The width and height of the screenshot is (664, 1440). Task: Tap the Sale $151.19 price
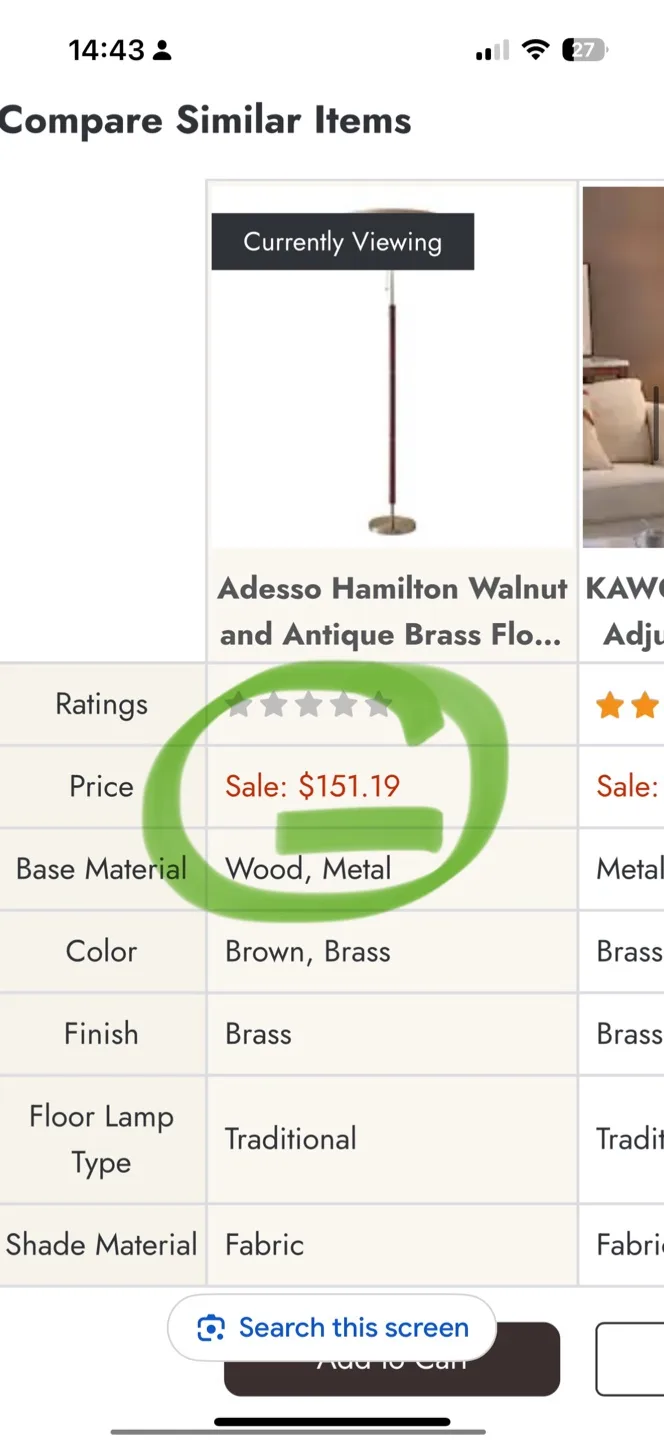point(312,786)
